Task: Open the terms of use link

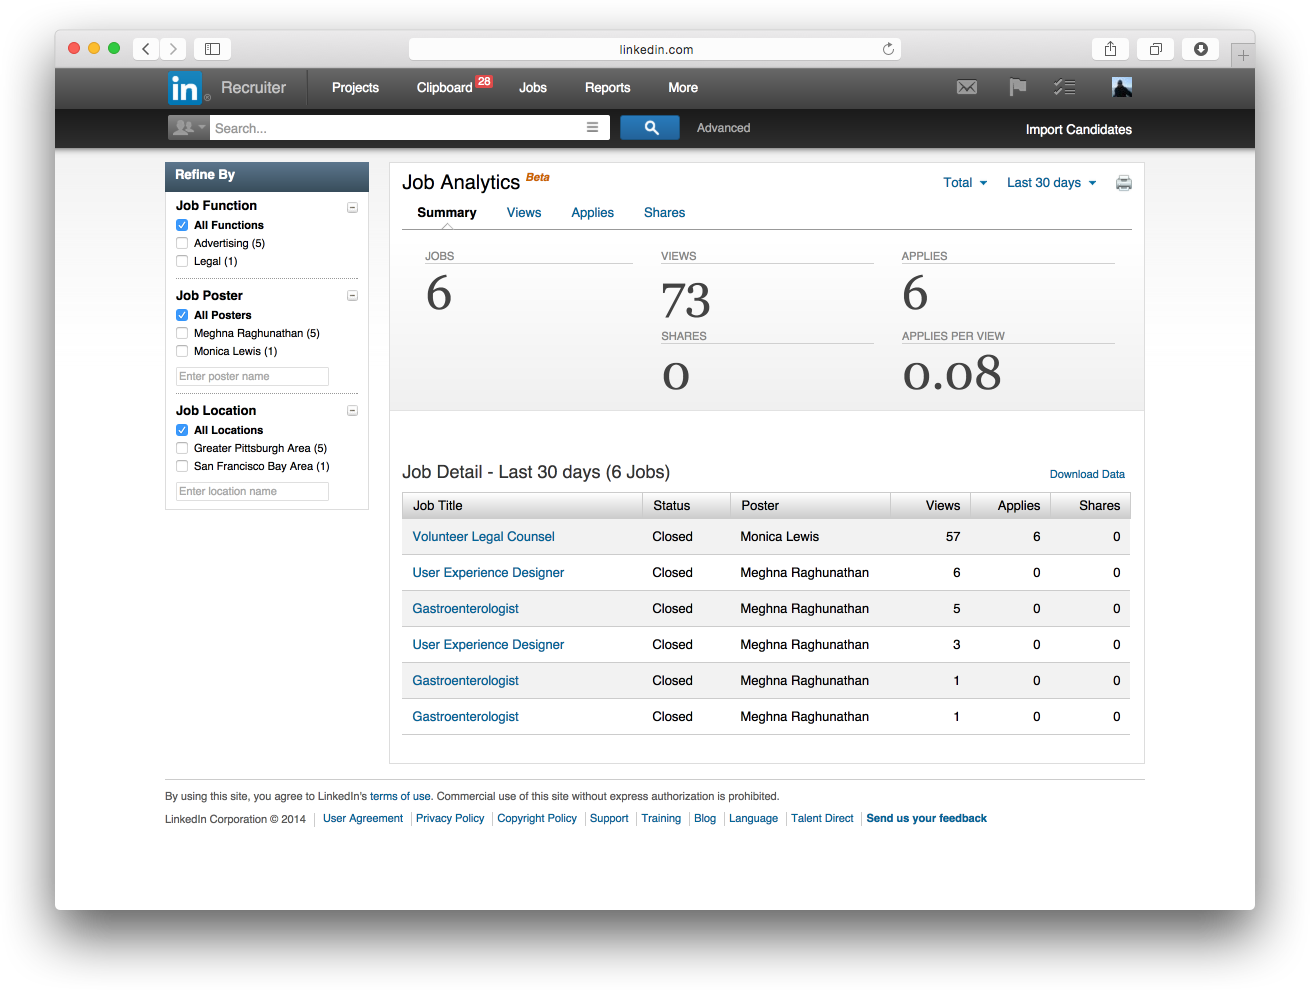Action: pyautogui.click(x=400, y=797)
